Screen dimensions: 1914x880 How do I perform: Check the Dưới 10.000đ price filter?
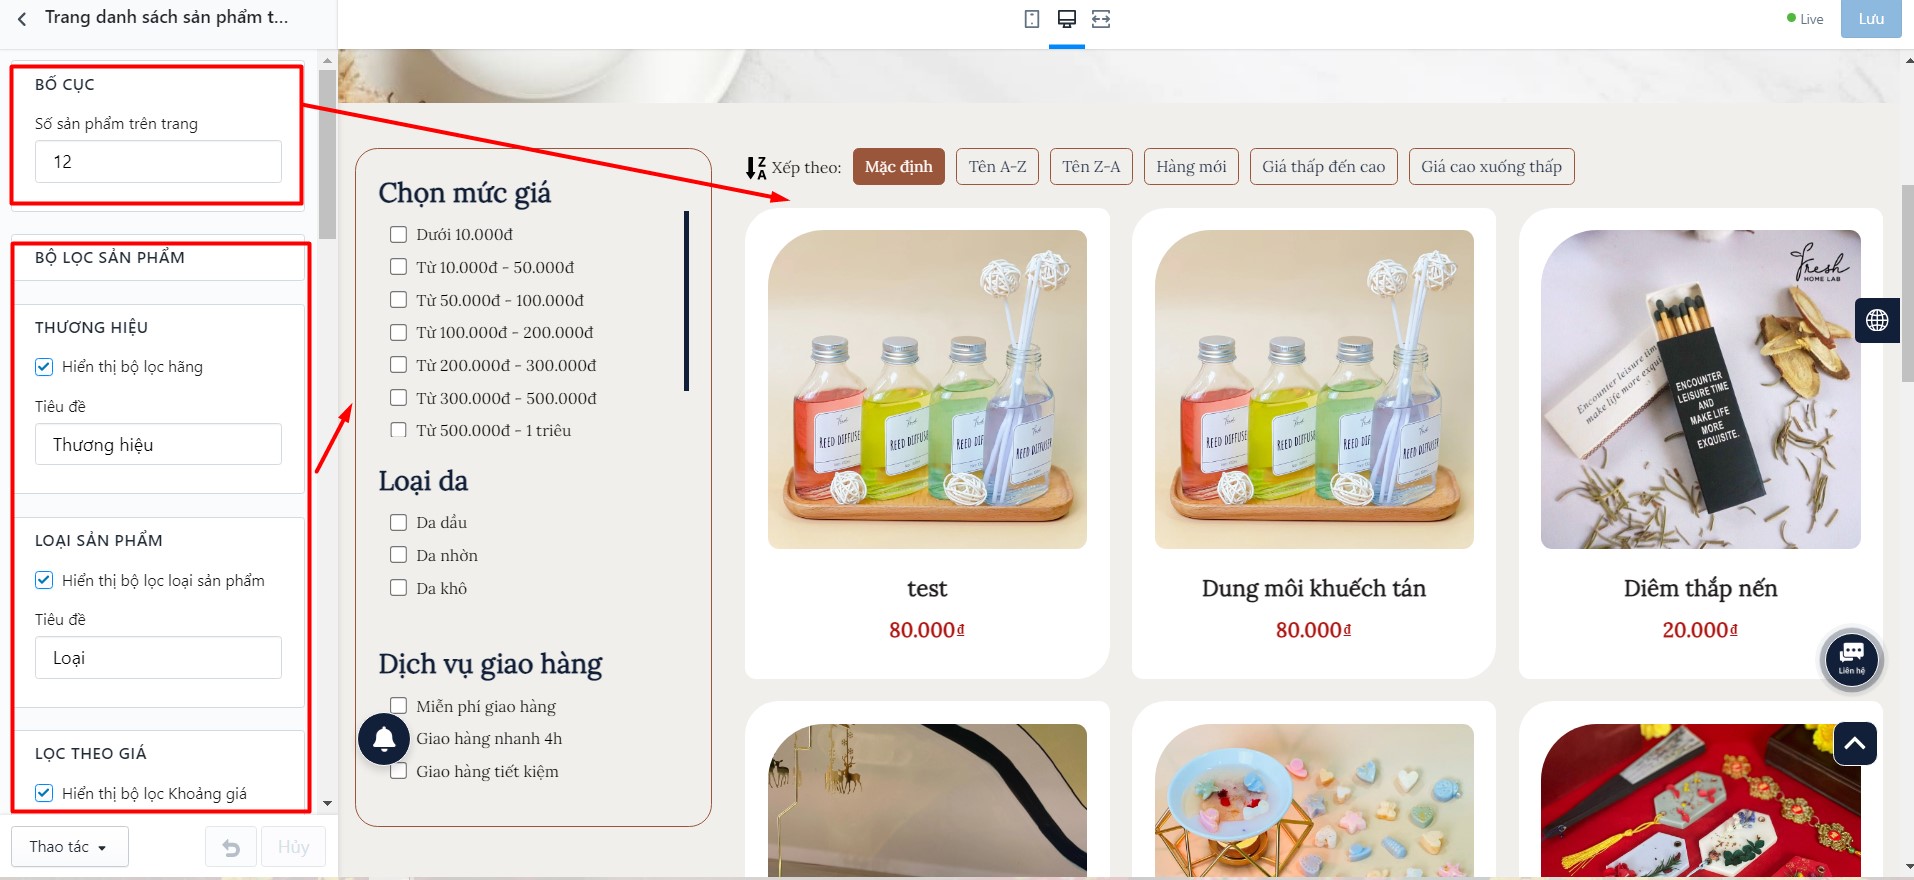click(x=398, y=234)
